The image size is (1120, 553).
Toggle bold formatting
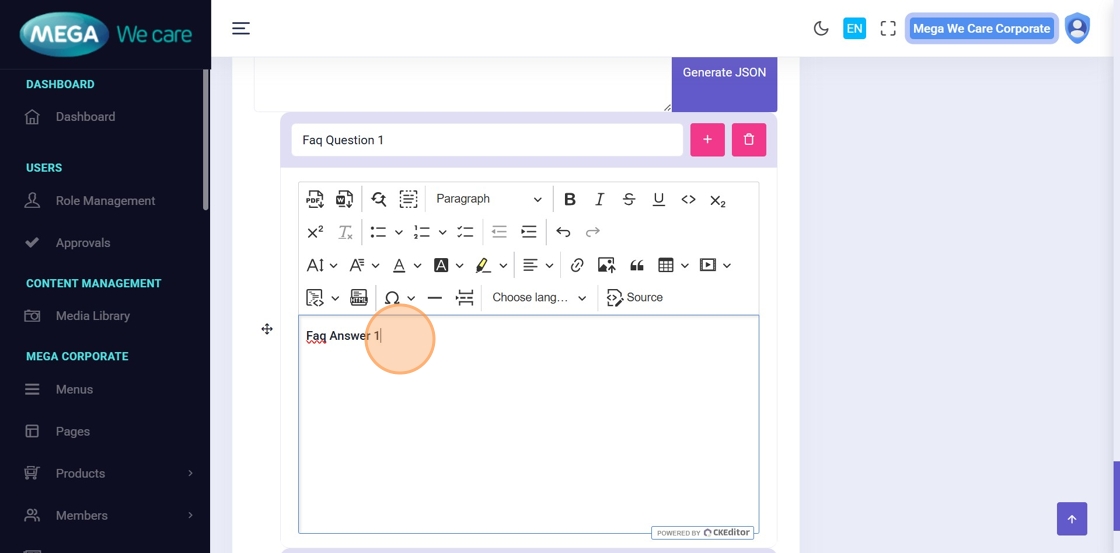pos(570,199)
